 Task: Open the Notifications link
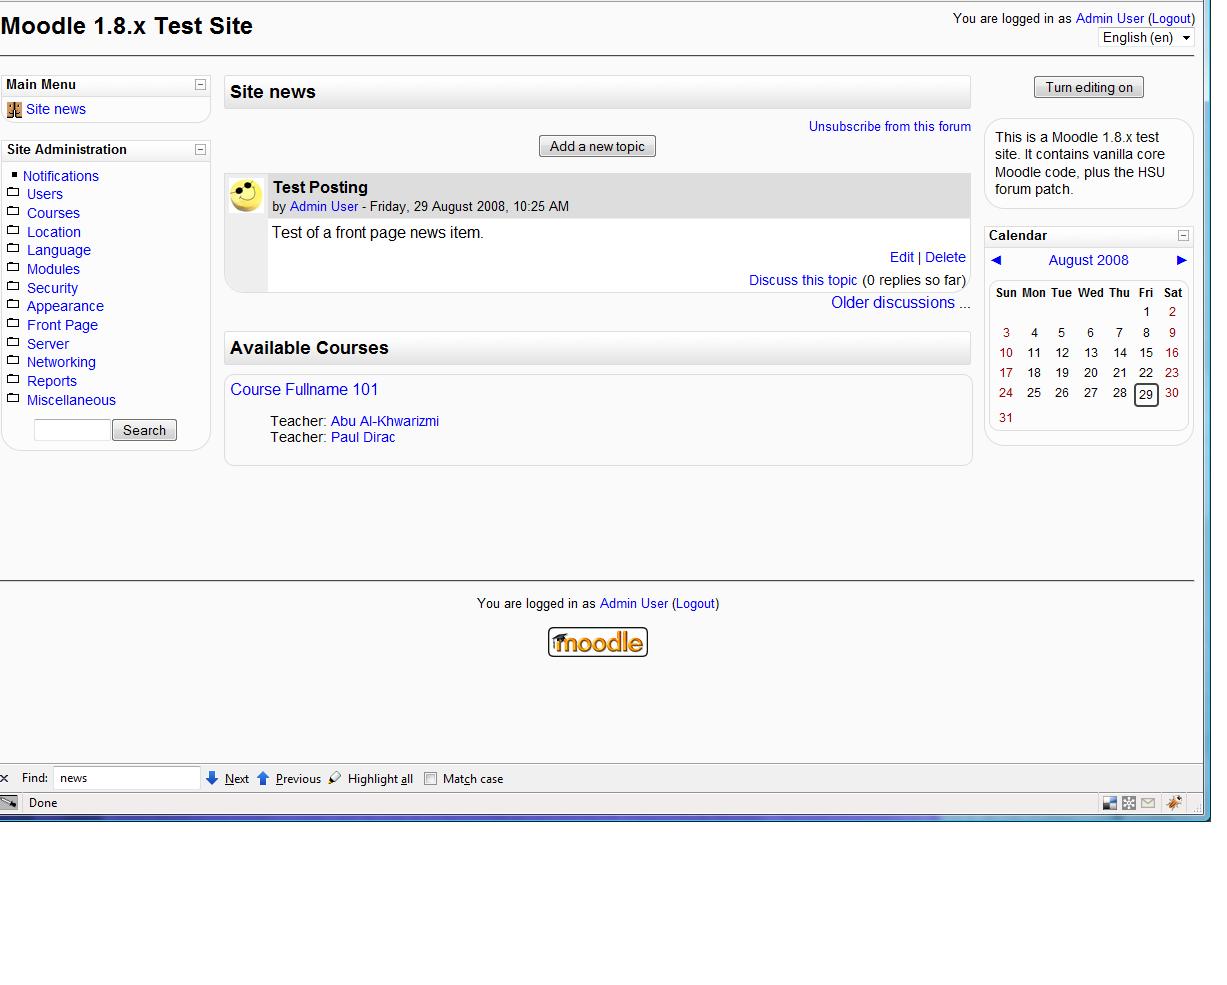61,176
